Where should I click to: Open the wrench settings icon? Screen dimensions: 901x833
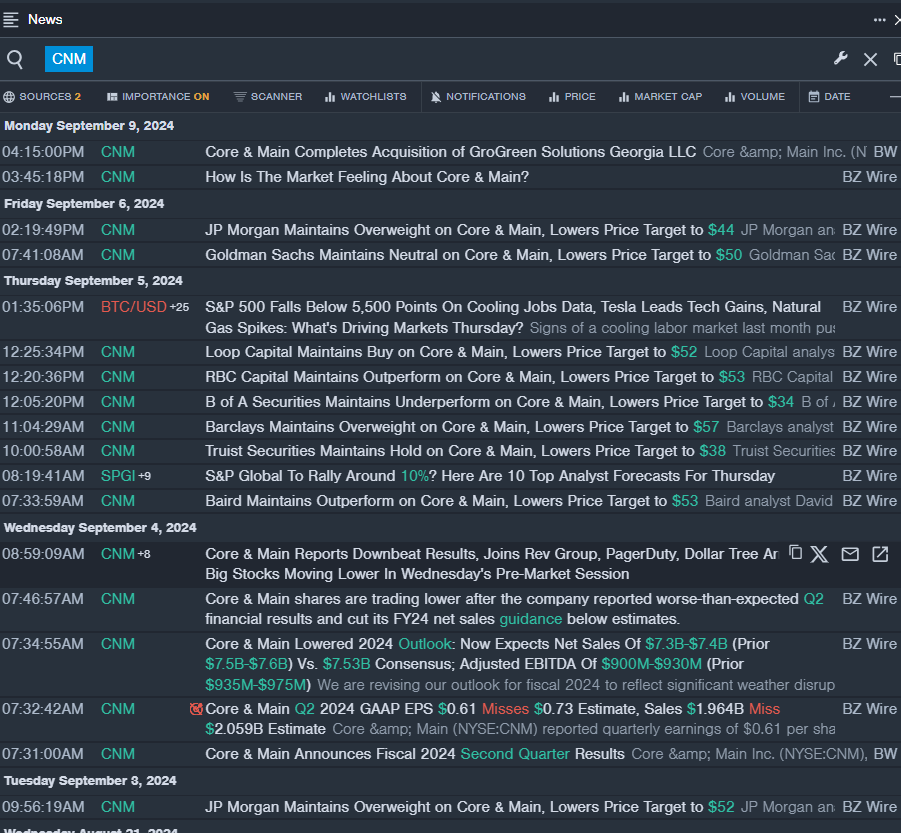(841, 59)
